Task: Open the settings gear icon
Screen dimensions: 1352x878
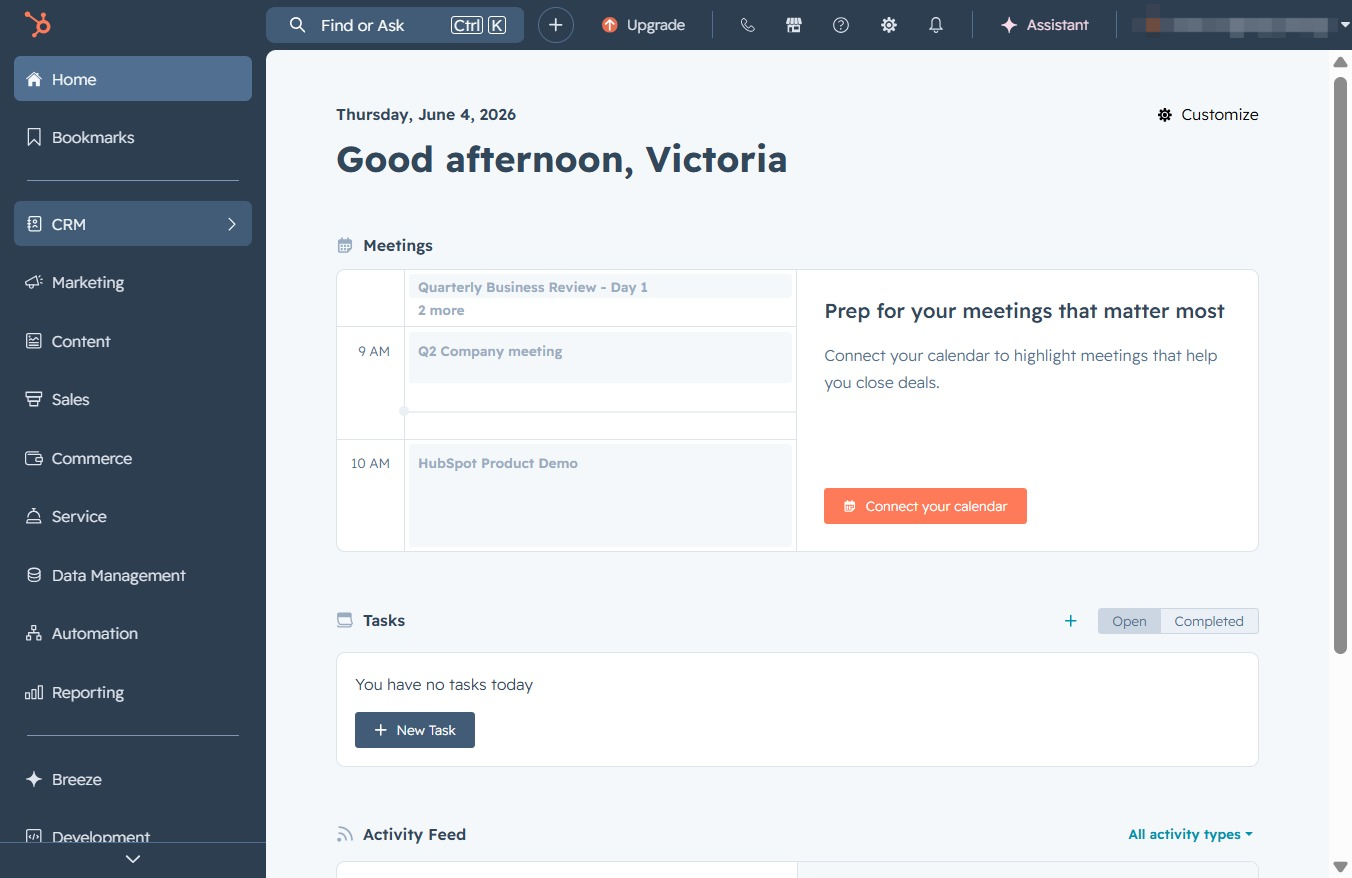Action: click(889, 25)
